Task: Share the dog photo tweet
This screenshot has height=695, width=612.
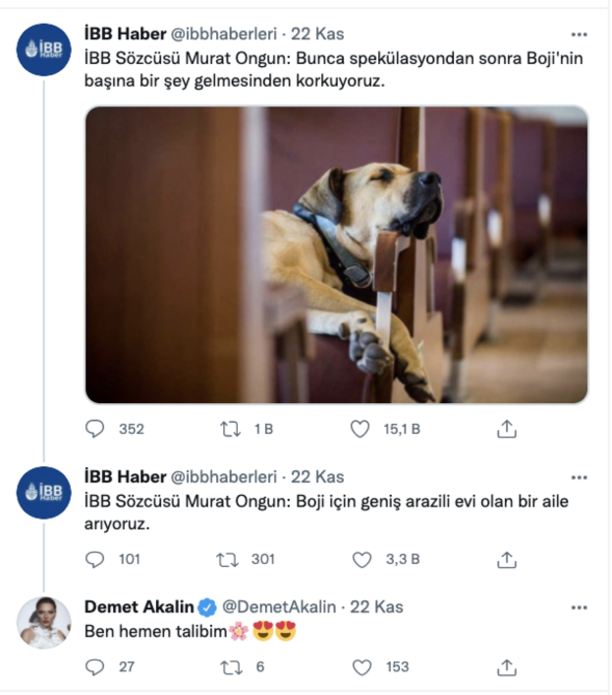Action: 507,429
